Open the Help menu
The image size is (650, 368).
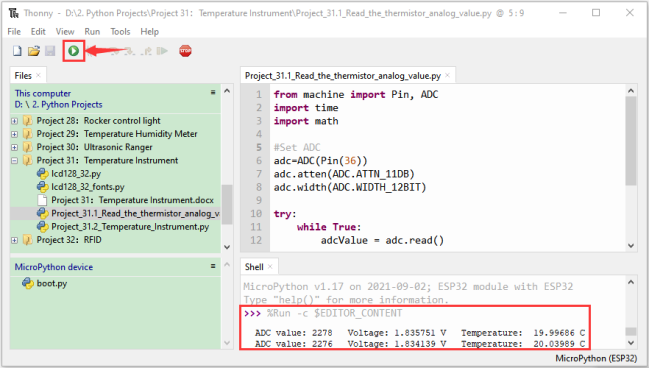pyautogui.click(x=149, y=31)
